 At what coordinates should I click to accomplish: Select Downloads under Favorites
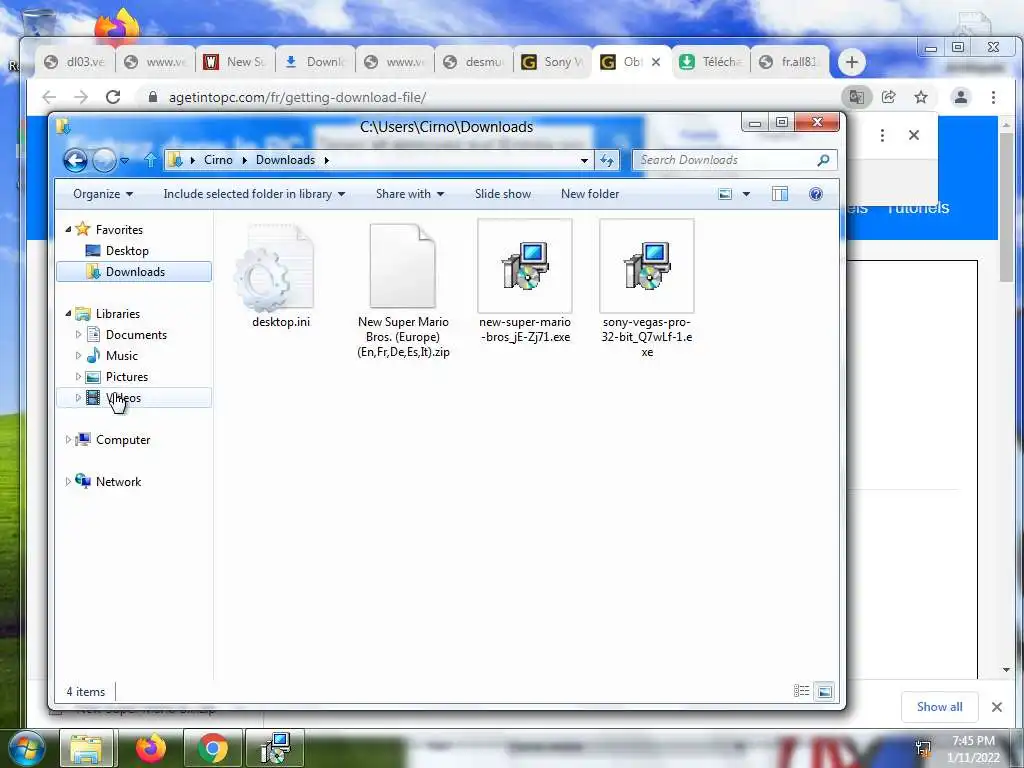[134, 272]
